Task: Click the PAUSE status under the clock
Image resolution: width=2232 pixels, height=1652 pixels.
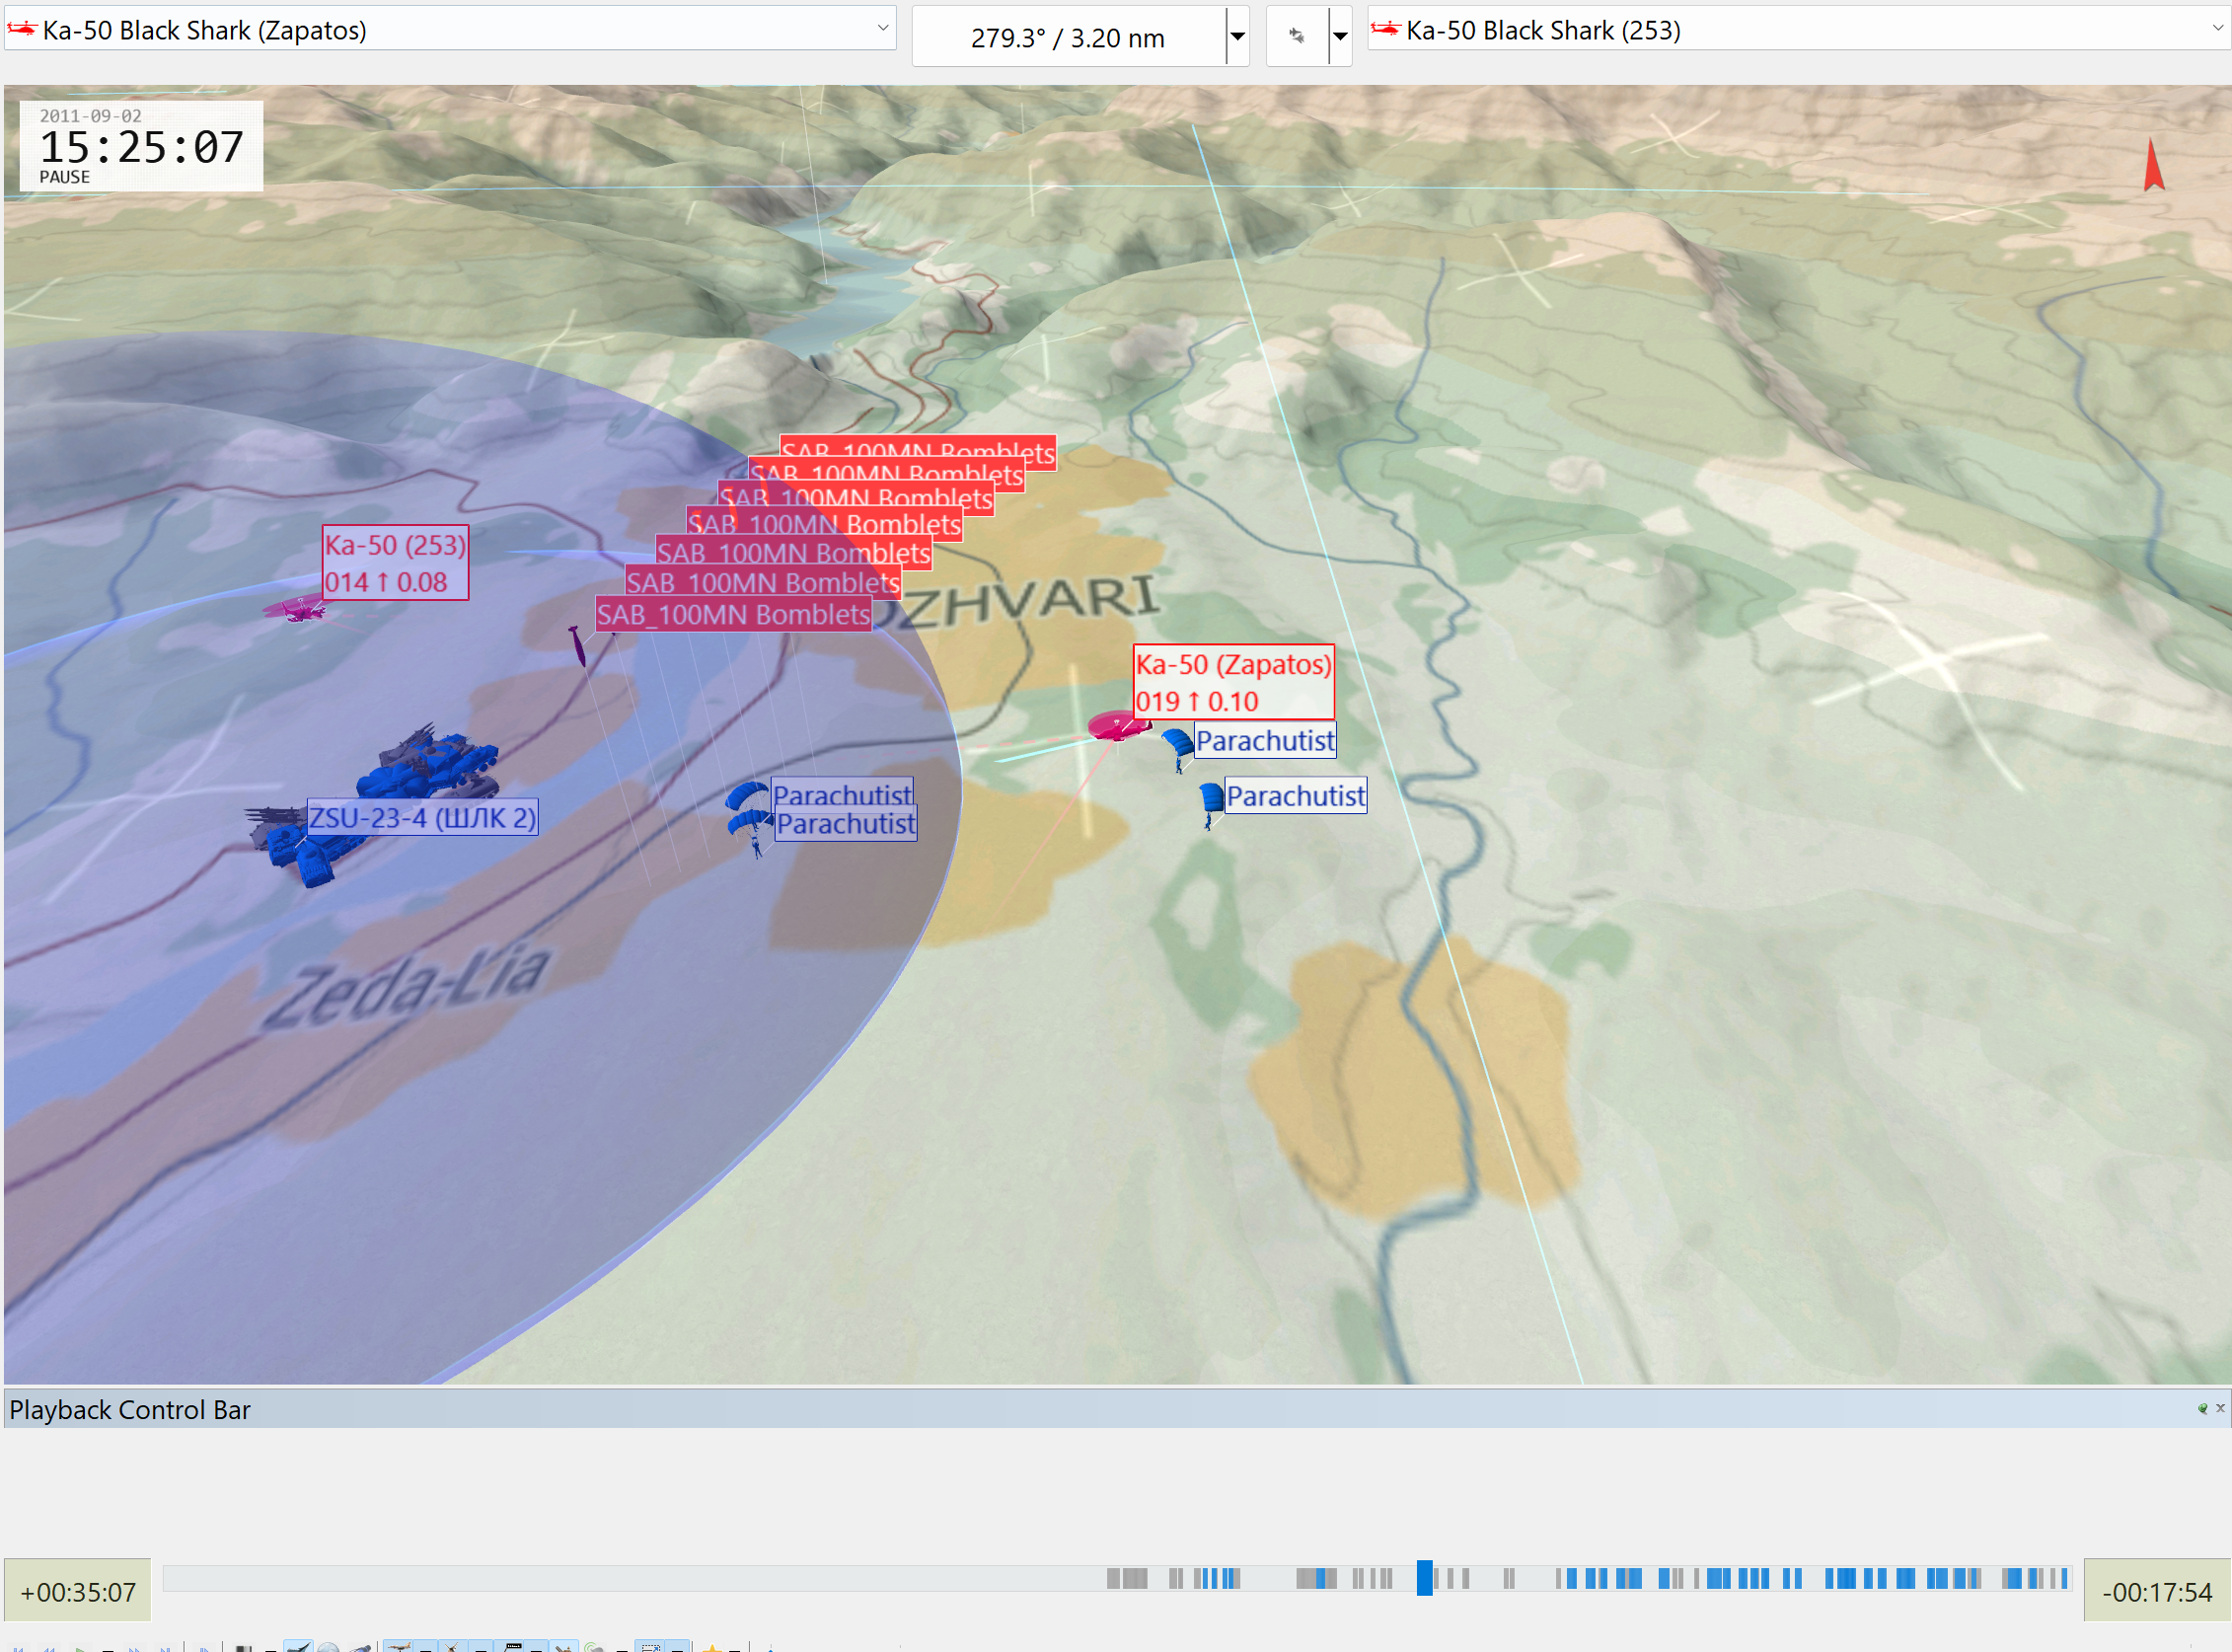Action: pos(65,177)
